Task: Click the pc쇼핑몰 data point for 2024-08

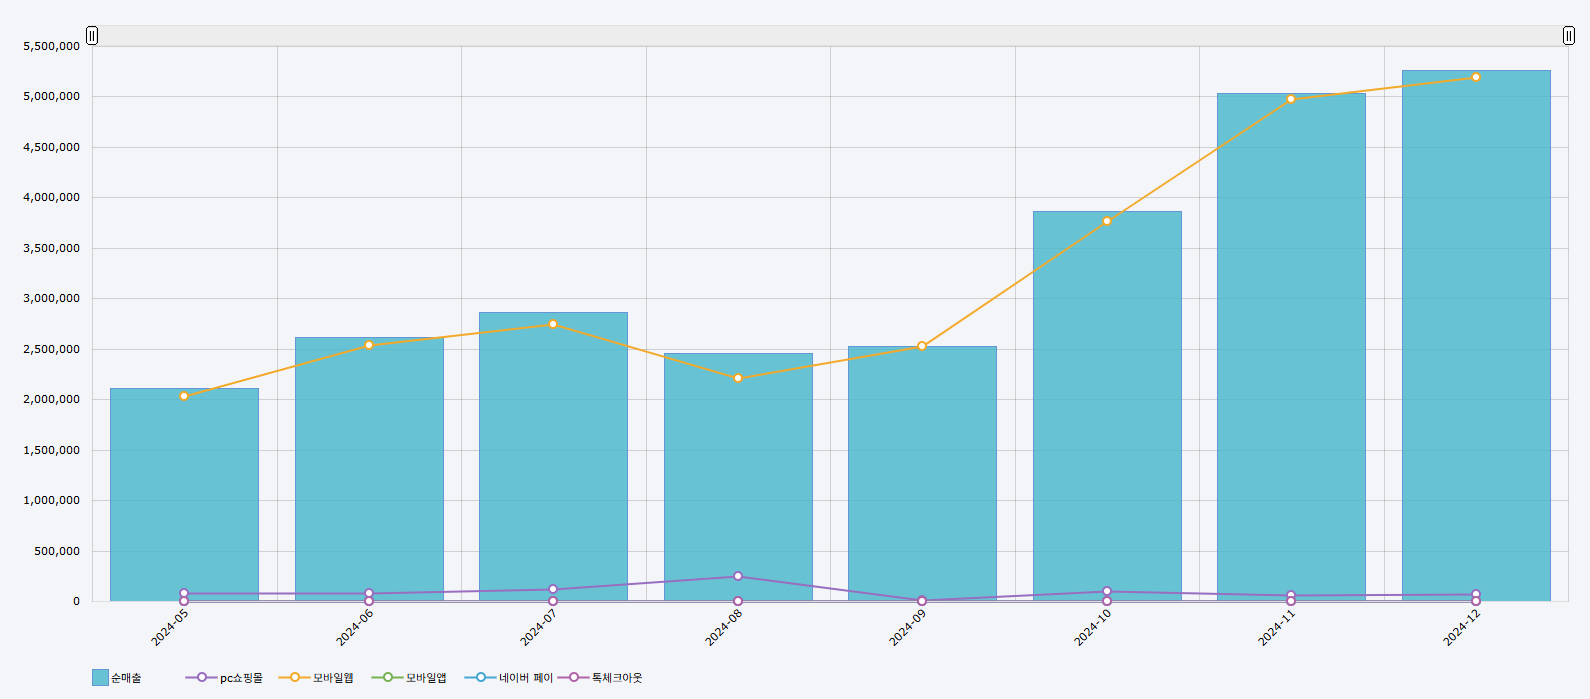Action: 738,576
